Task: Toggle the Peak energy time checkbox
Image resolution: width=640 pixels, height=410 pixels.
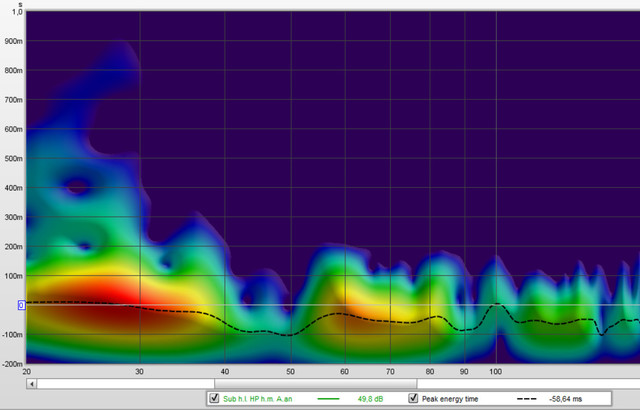Action: click(x=414, y=398)
